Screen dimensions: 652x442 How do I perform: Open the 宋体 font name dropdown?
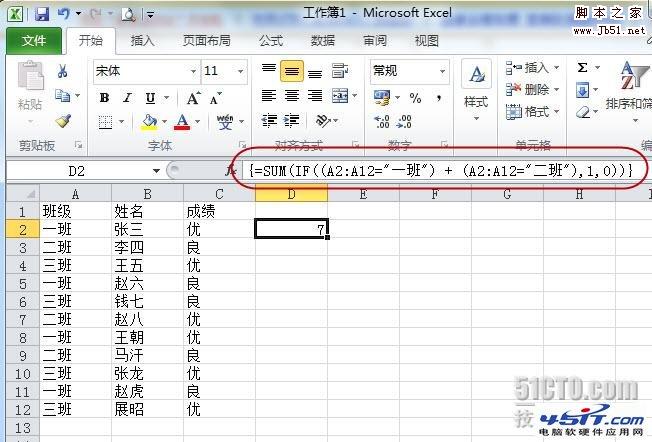coord(193,72)
